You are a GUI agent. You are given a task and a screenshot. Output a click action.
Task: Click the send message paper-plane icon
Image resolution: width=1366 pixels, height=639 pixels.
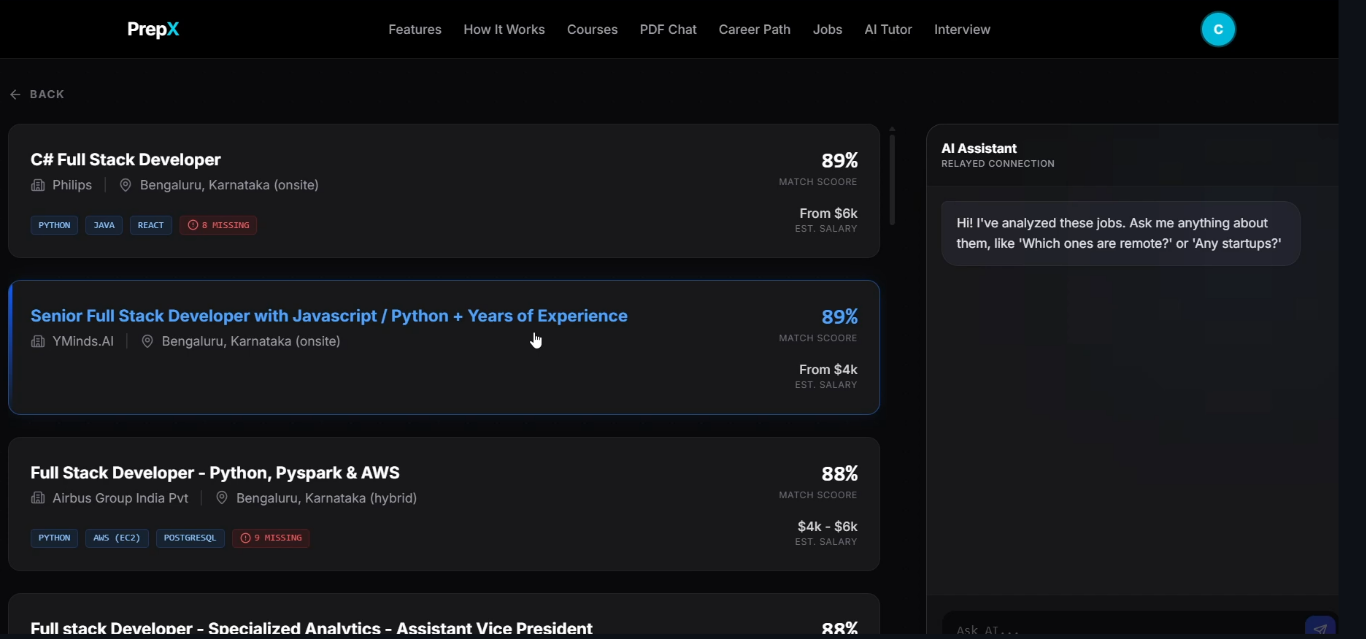coord(1320,629)
